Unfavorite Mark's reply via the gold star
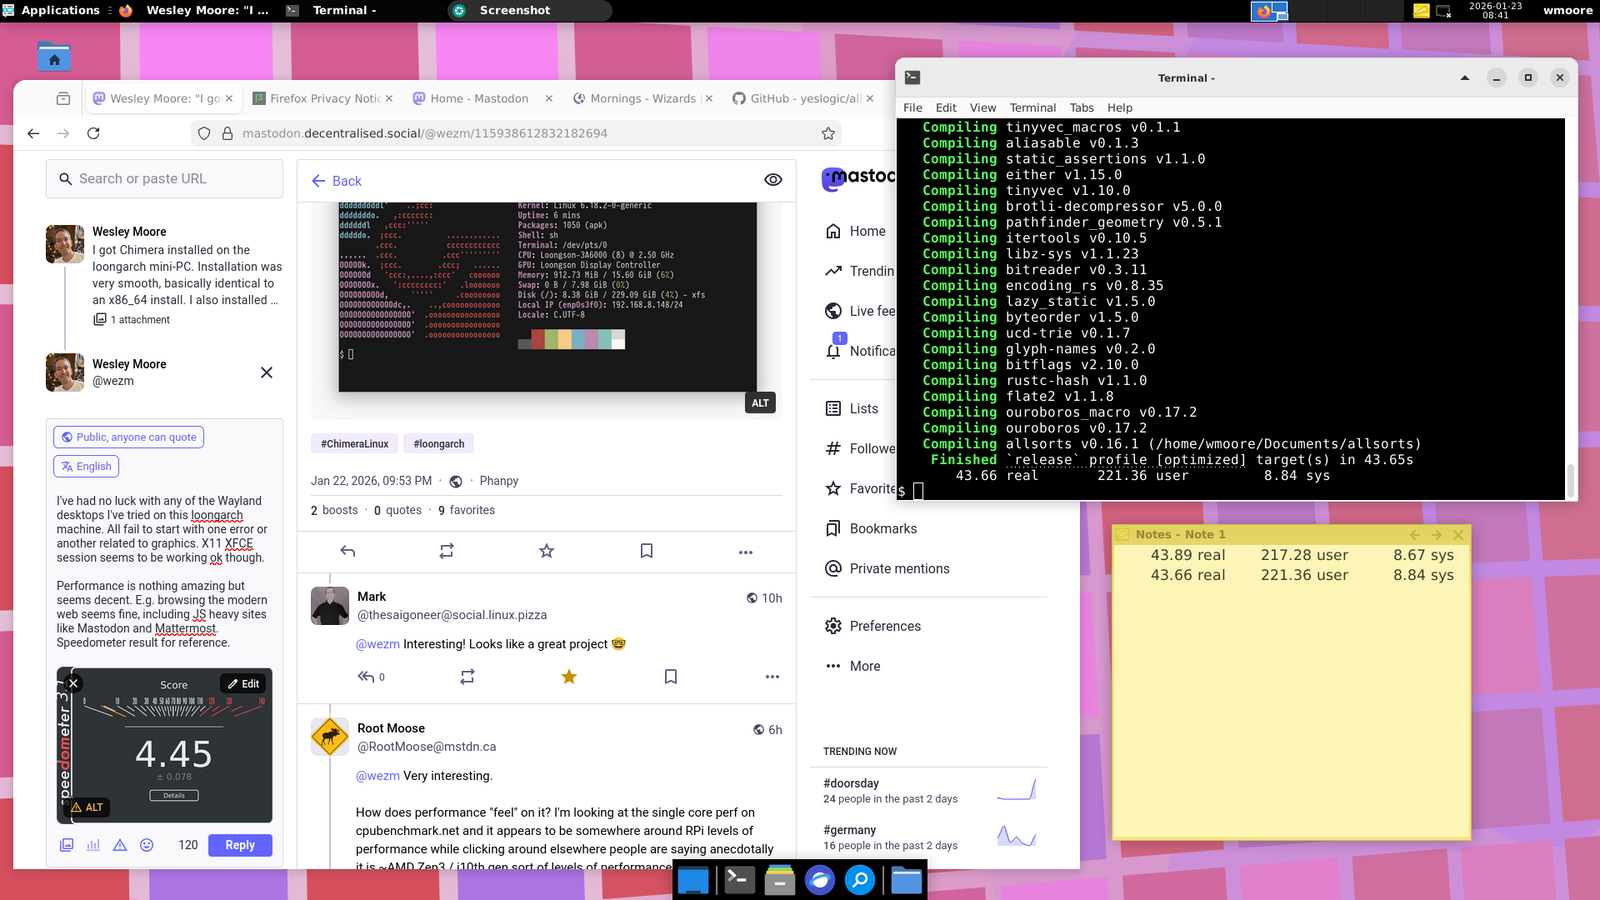 568,677
